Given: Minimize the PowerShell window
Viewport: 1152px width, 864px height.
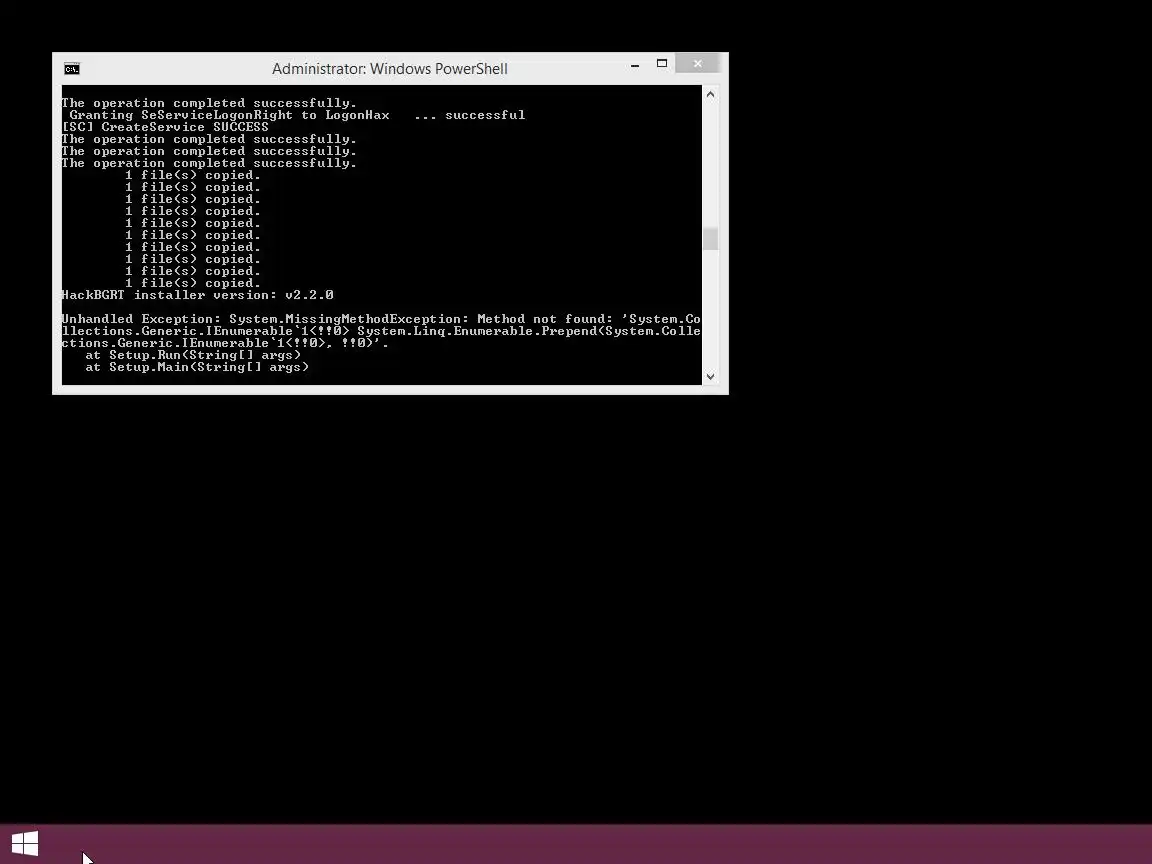Looking at the screenshot, I should tap(635, 65).
